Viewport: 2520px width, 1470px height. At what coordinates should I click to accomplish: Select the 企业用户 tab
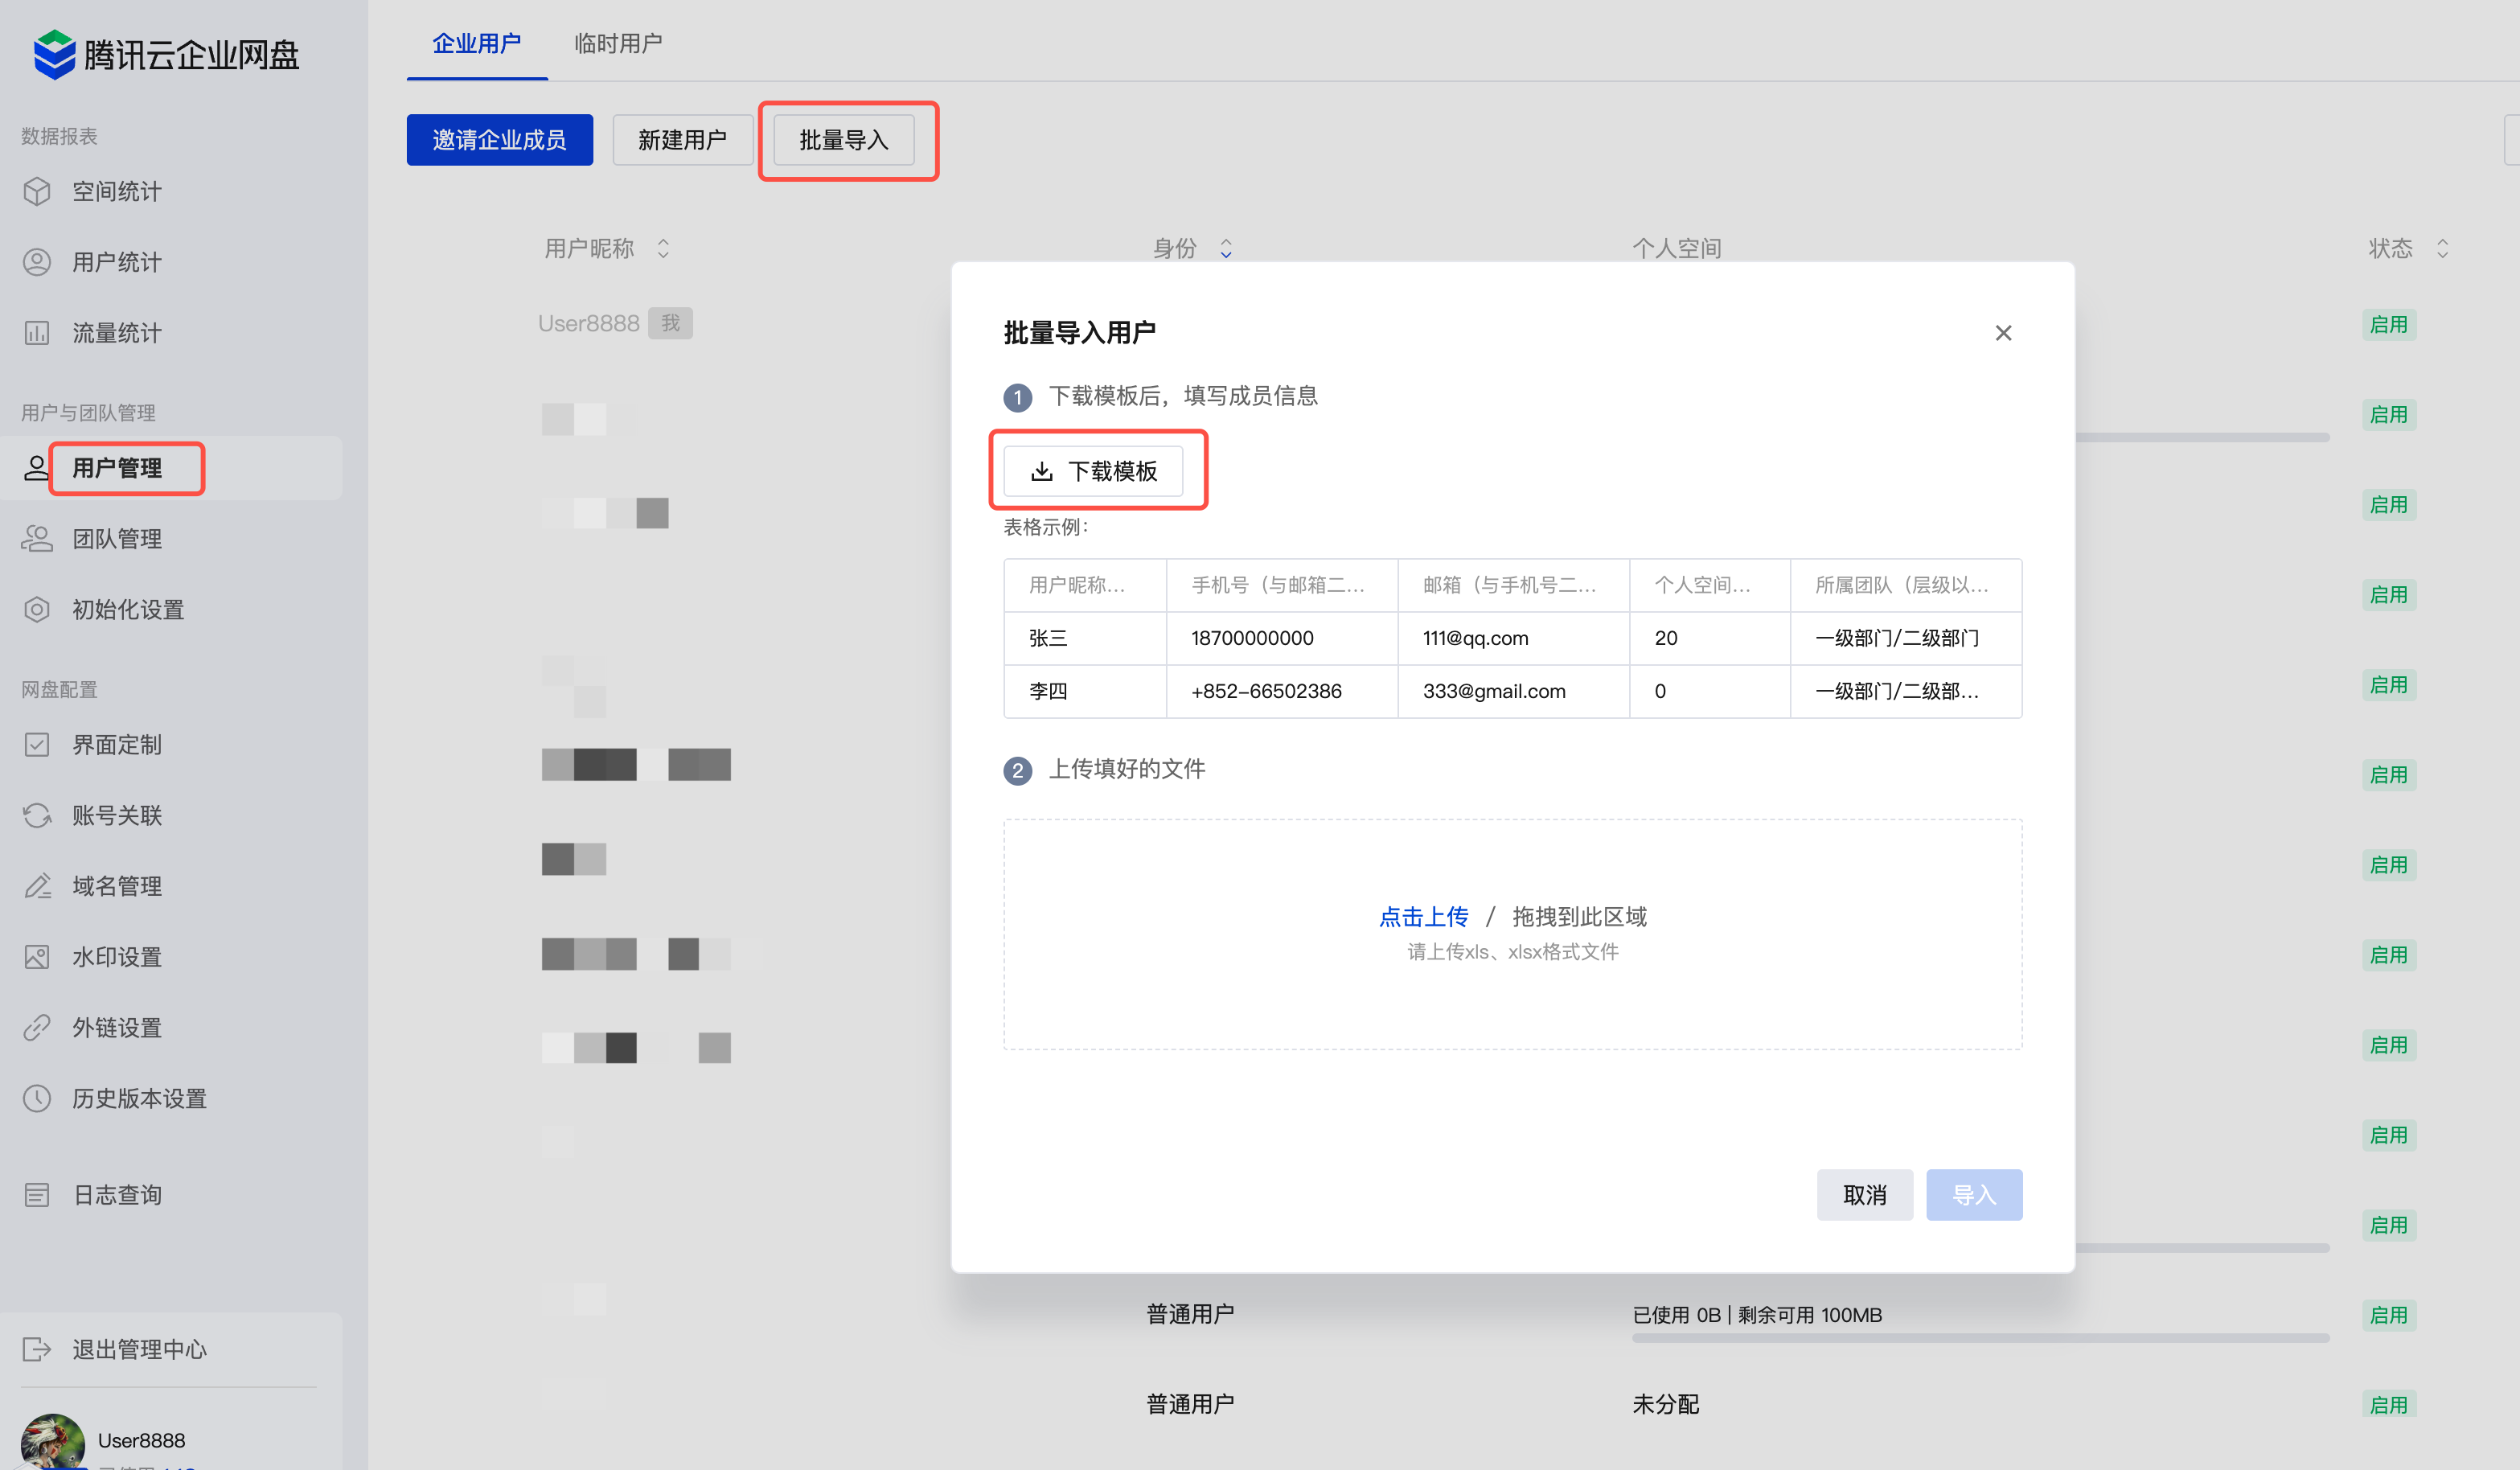tap(476, 44)
